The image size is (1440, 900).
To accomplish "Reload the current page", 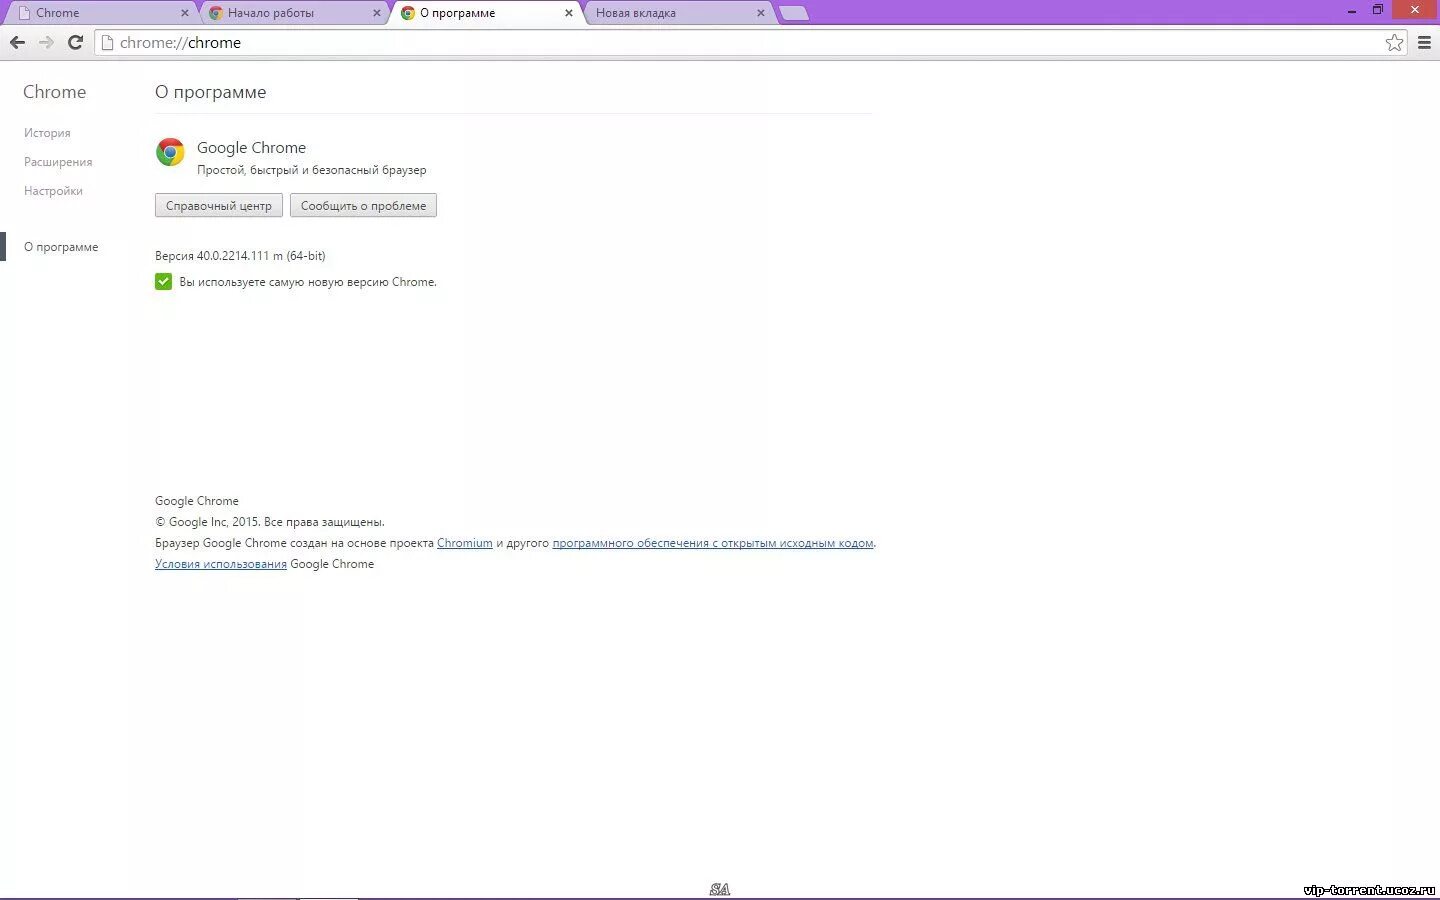I will [x=75, y=42].
